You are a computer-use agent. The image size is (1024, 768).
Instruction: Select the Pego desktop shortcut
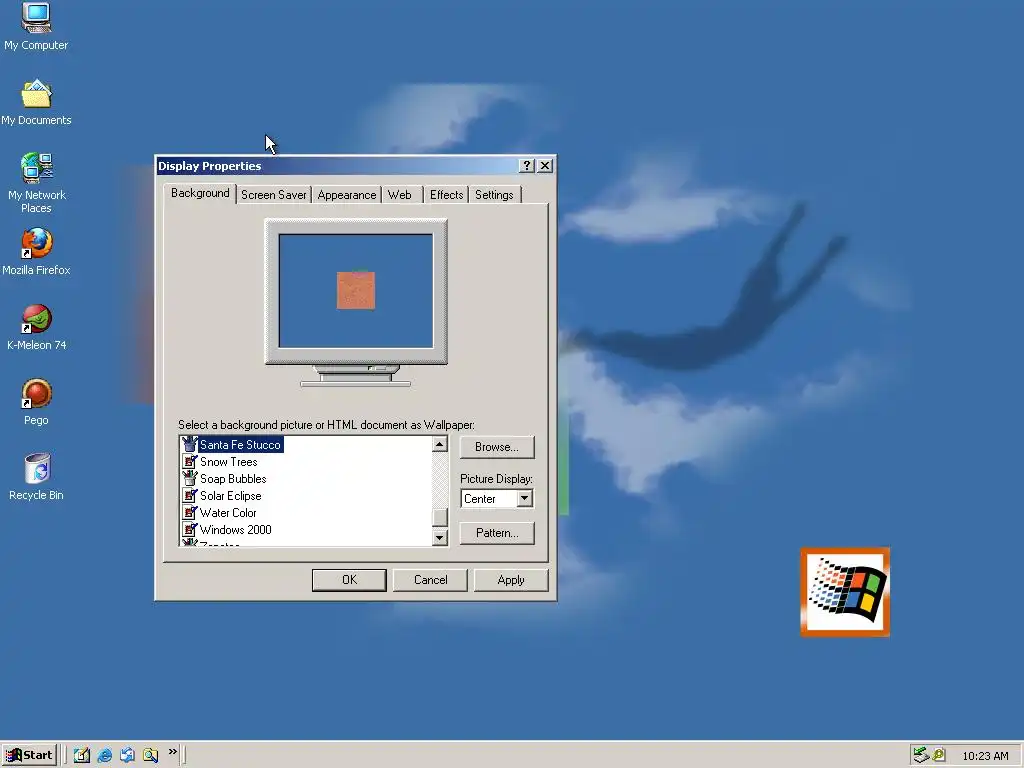(x=36, y=402)
